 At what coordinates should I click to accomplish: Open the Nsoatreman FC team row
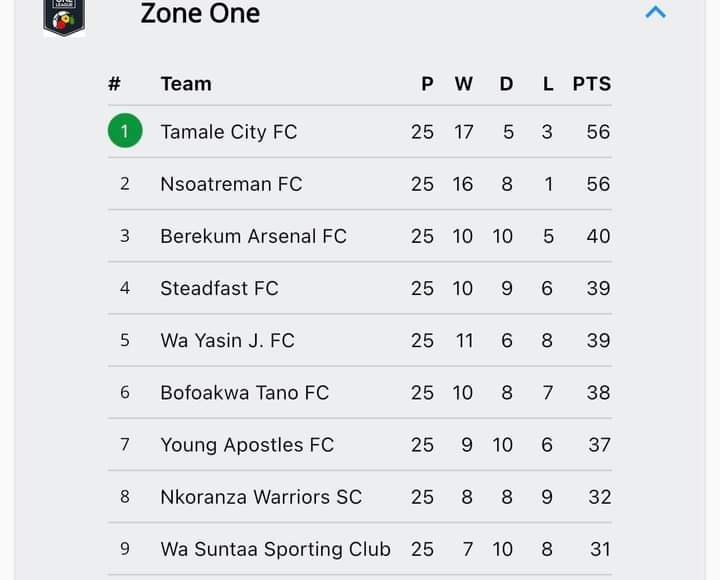[x=360, y=184]
